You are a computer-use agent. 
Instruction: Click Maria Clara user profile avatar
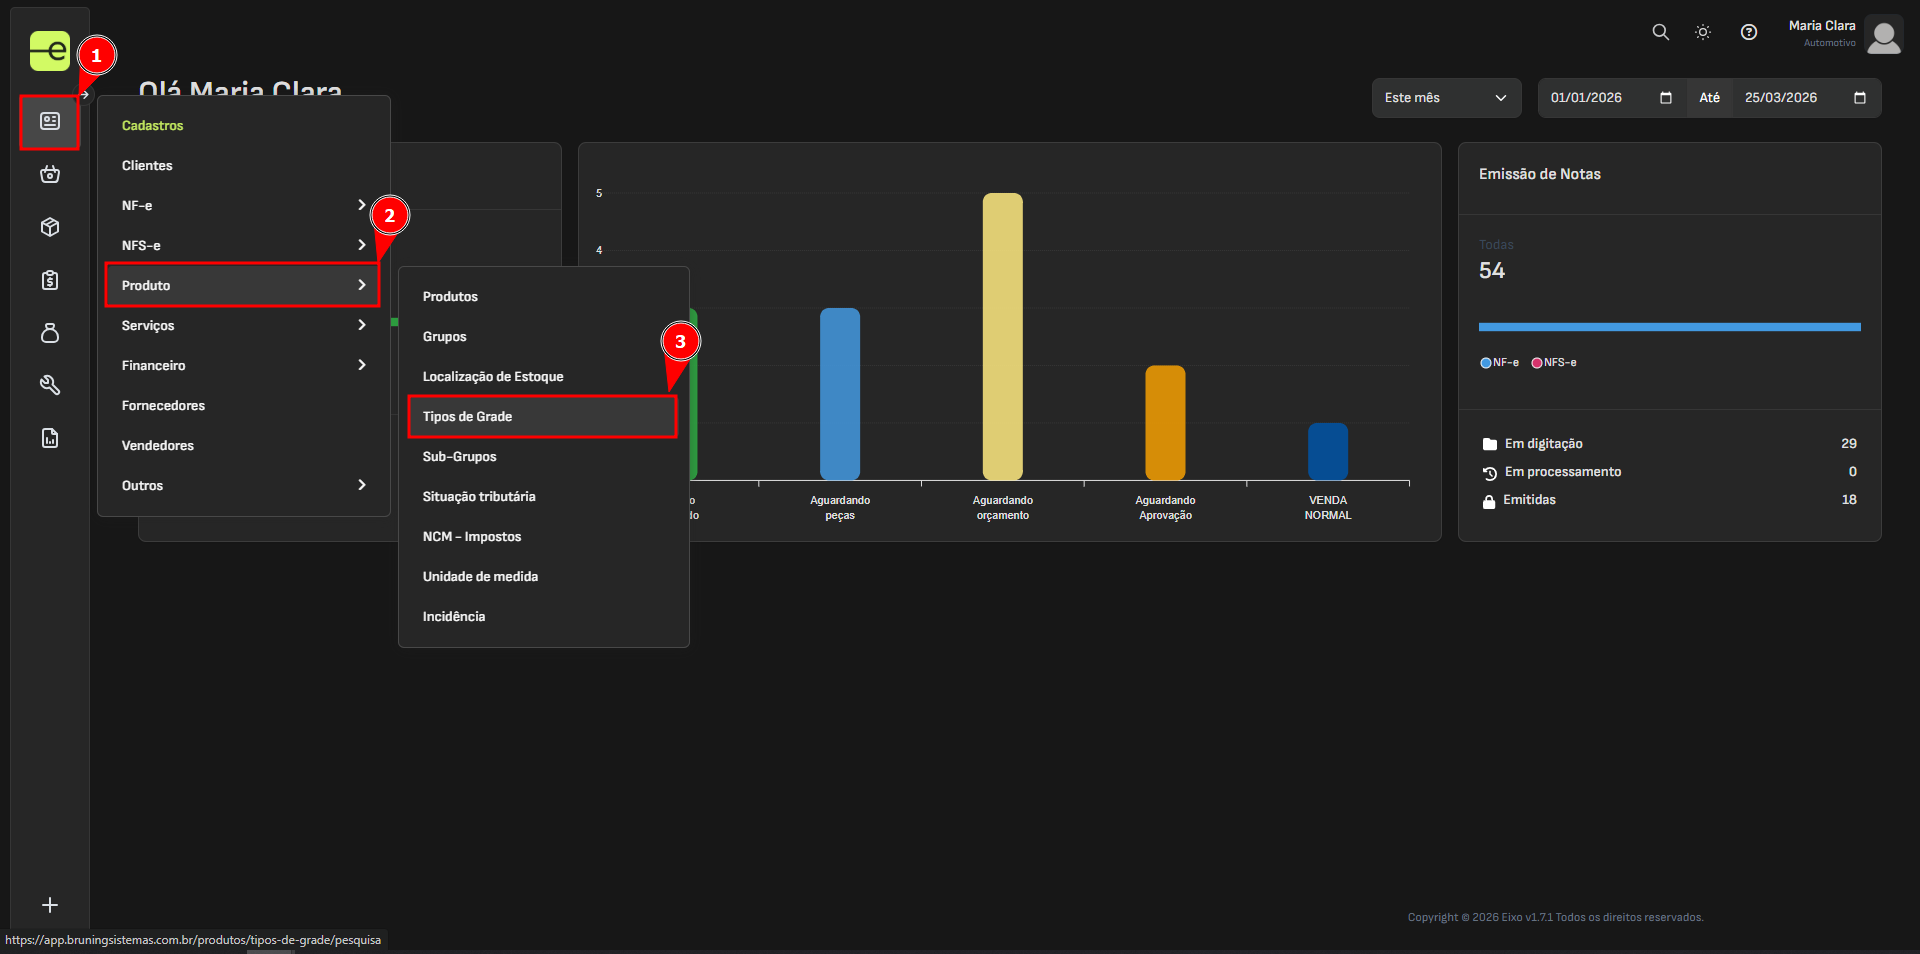coord(1883,37)
